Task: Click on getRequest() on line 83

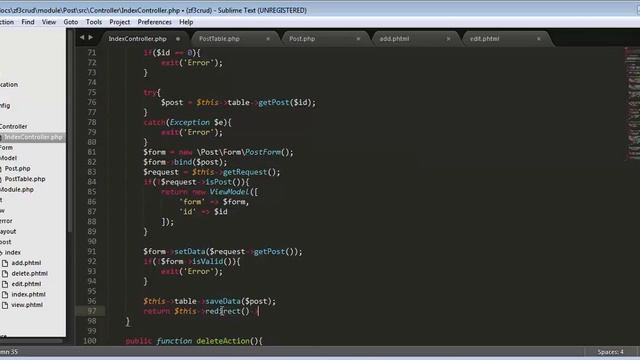Action: (x=250, y=172)
